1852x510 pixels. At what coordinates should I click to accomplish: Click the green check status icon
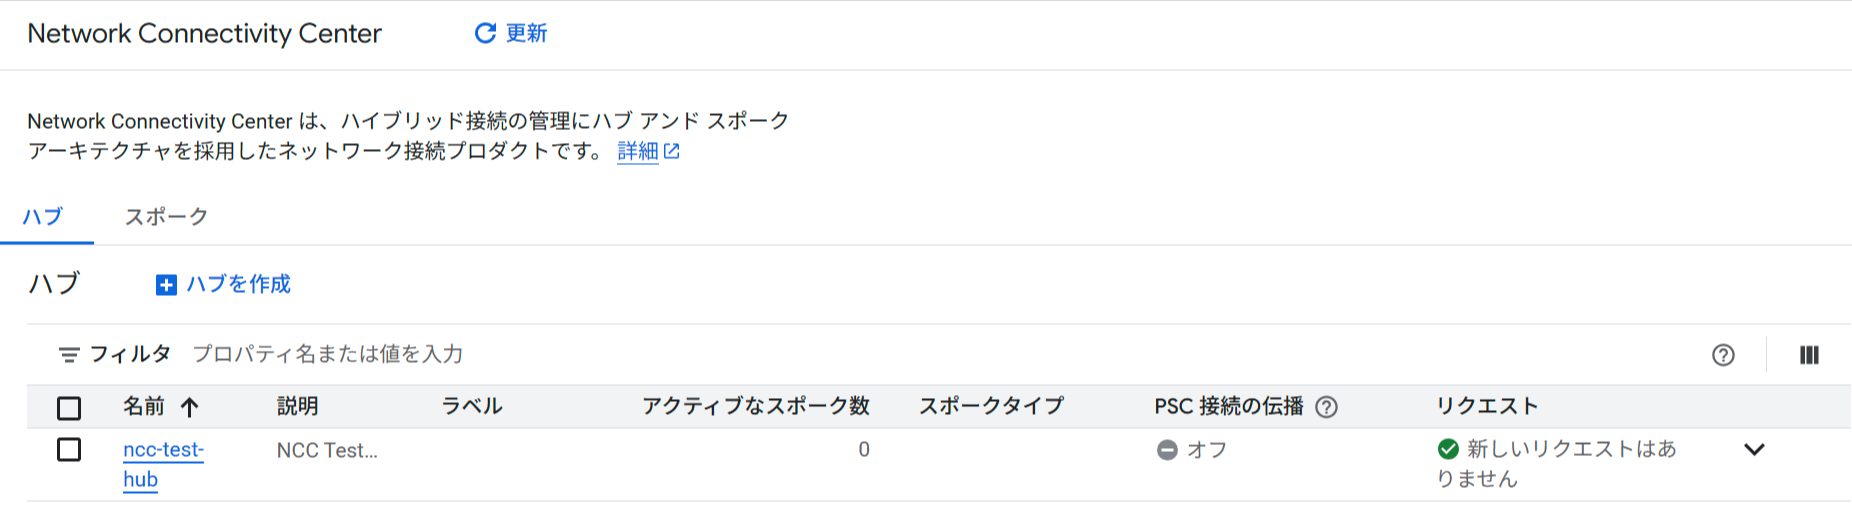[1448, 449]
